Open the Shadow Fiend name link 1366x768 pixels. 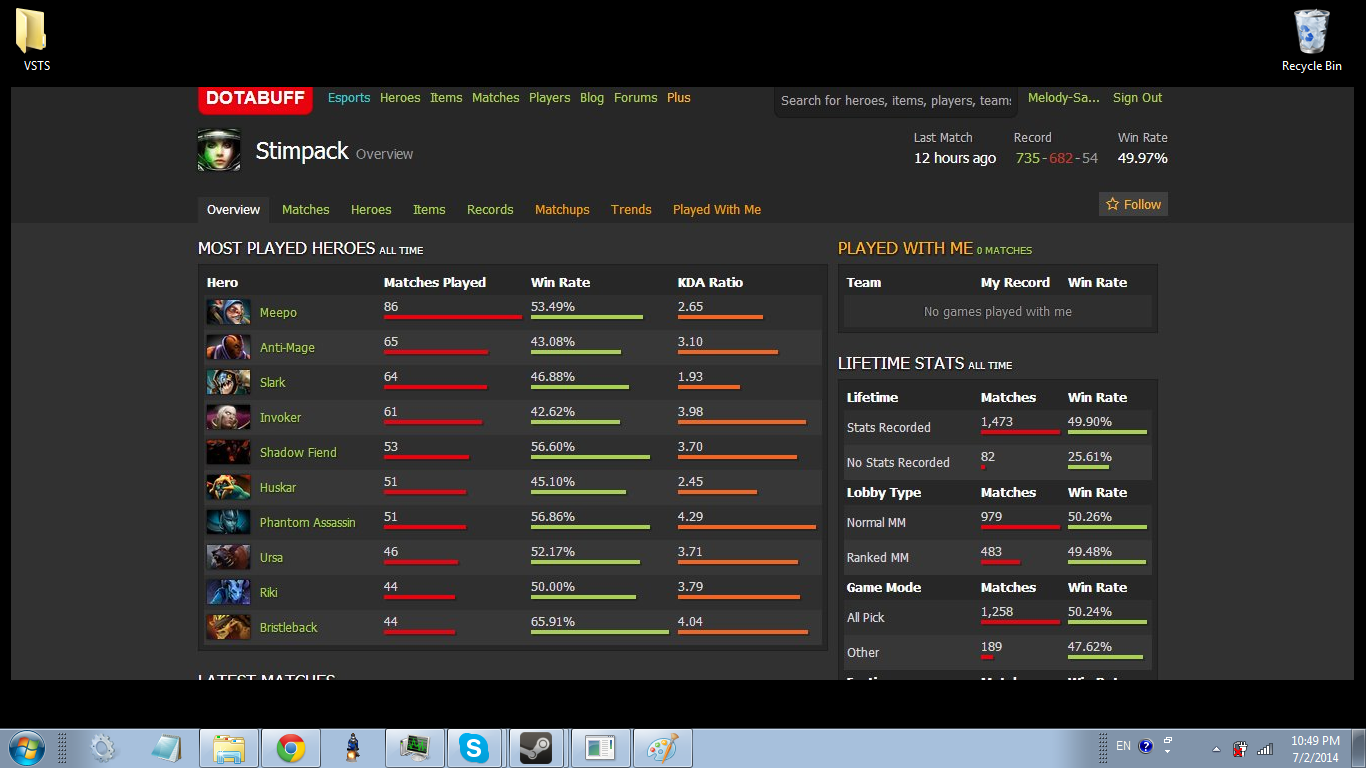click(298, 453)
